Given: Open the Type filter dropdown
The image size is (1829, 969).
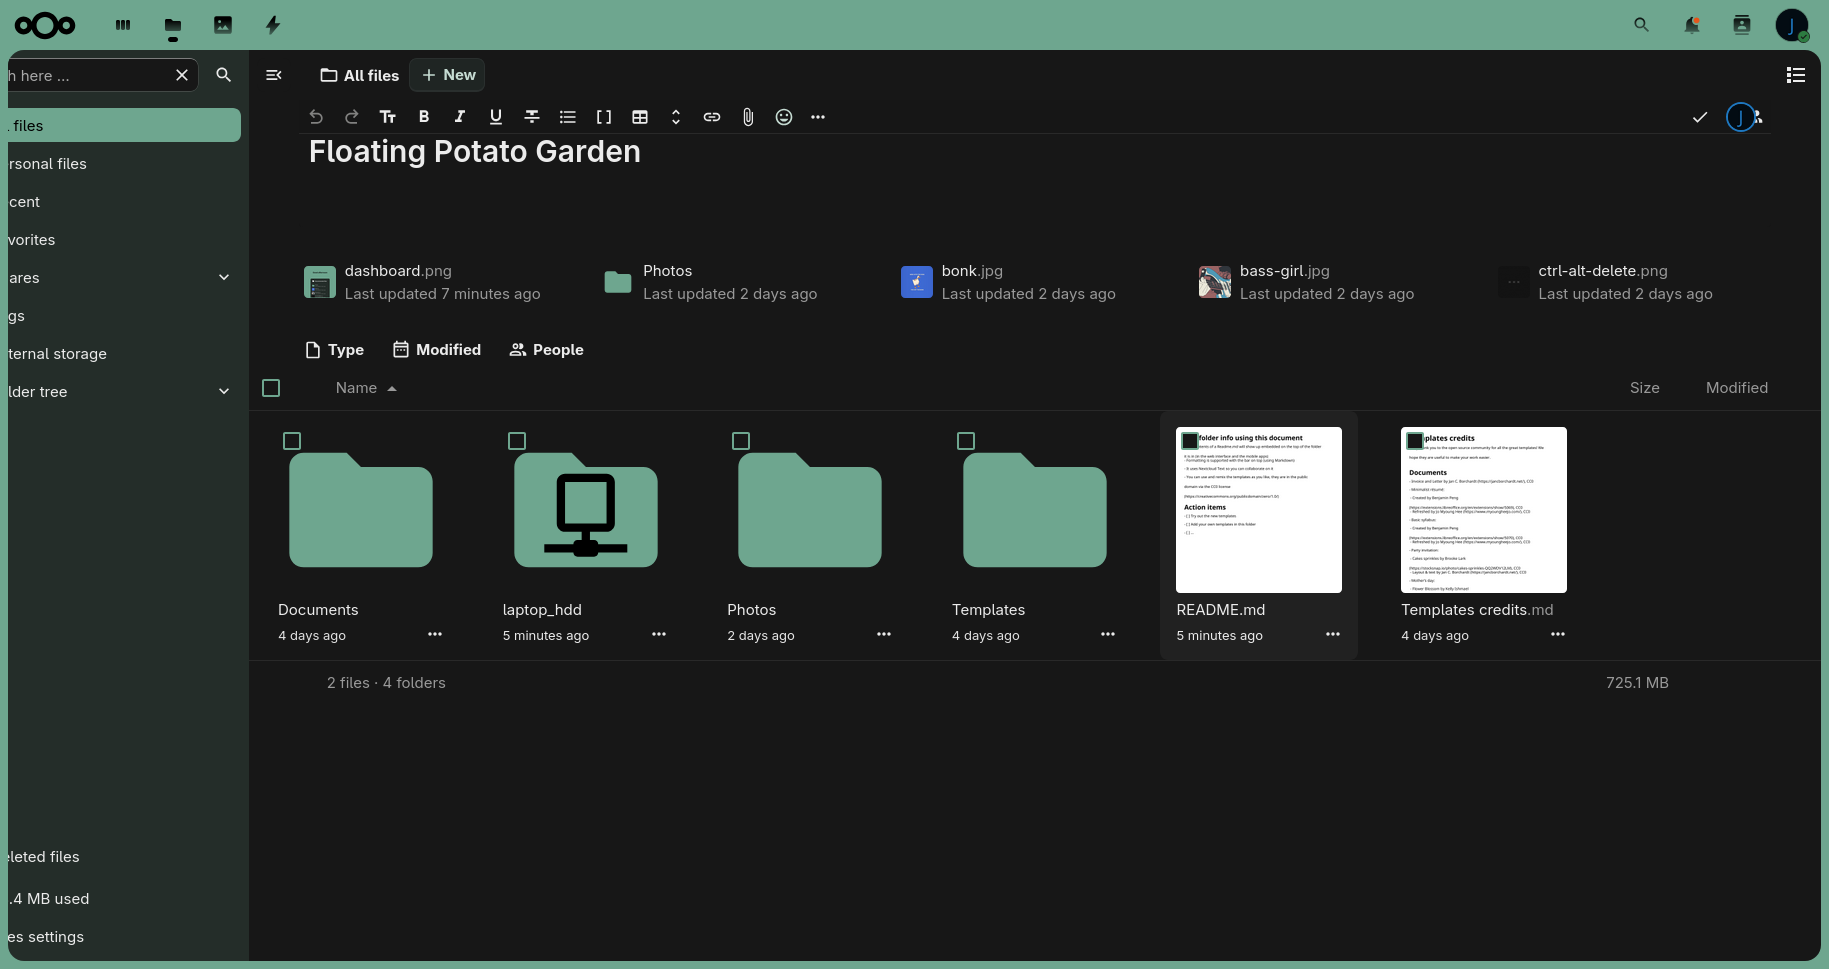Looking at the screenshot, I should (x=334, y=350).
